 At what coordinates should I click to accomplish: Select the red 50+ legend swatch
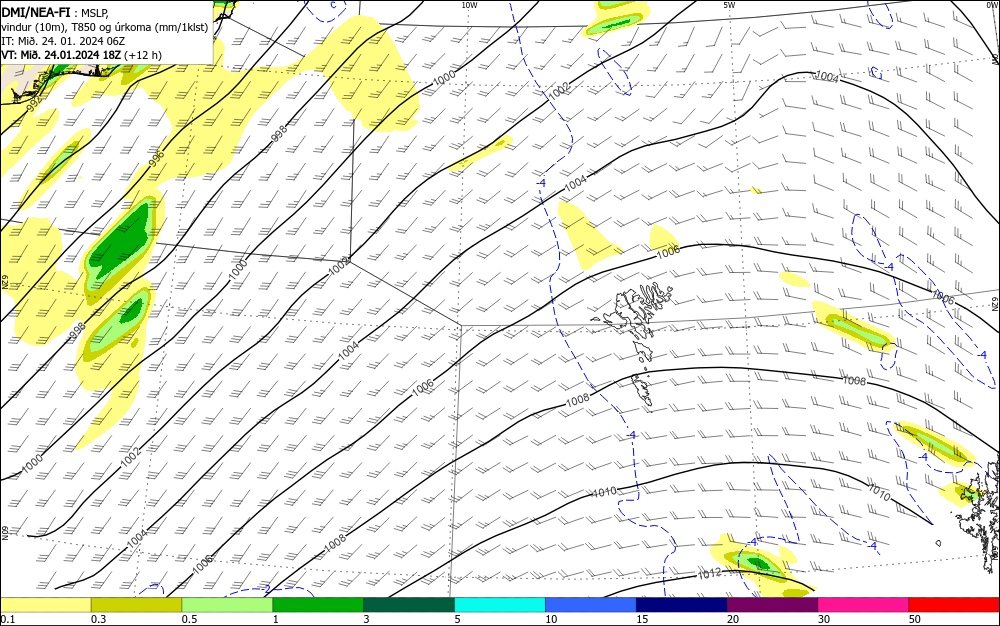[954, 605]
